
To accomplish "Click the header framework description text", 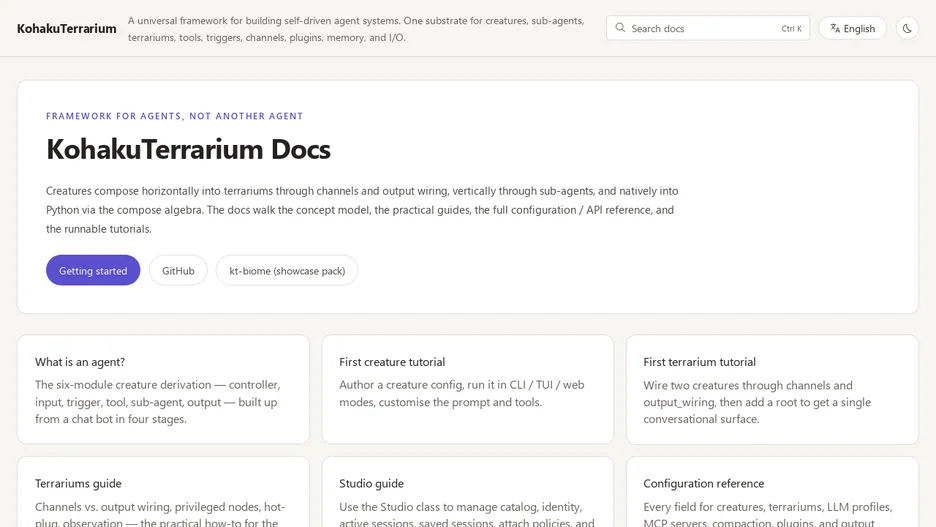I will 356,29.
